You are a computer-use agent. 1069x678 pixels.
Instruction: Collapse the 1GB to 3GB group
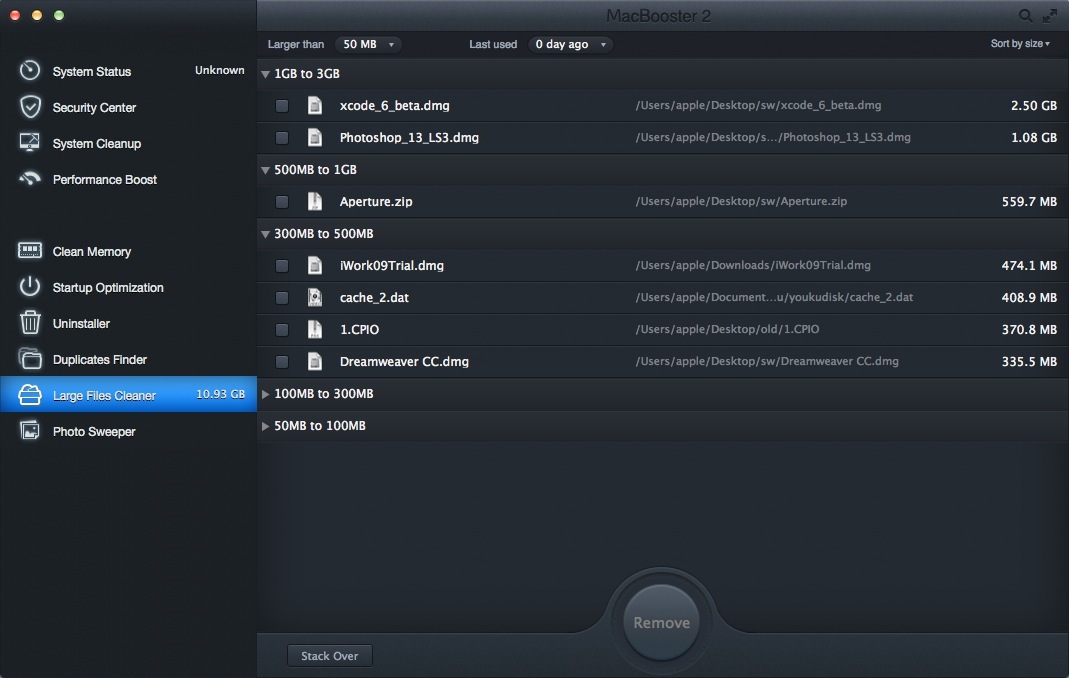click(x=266, y=74)
